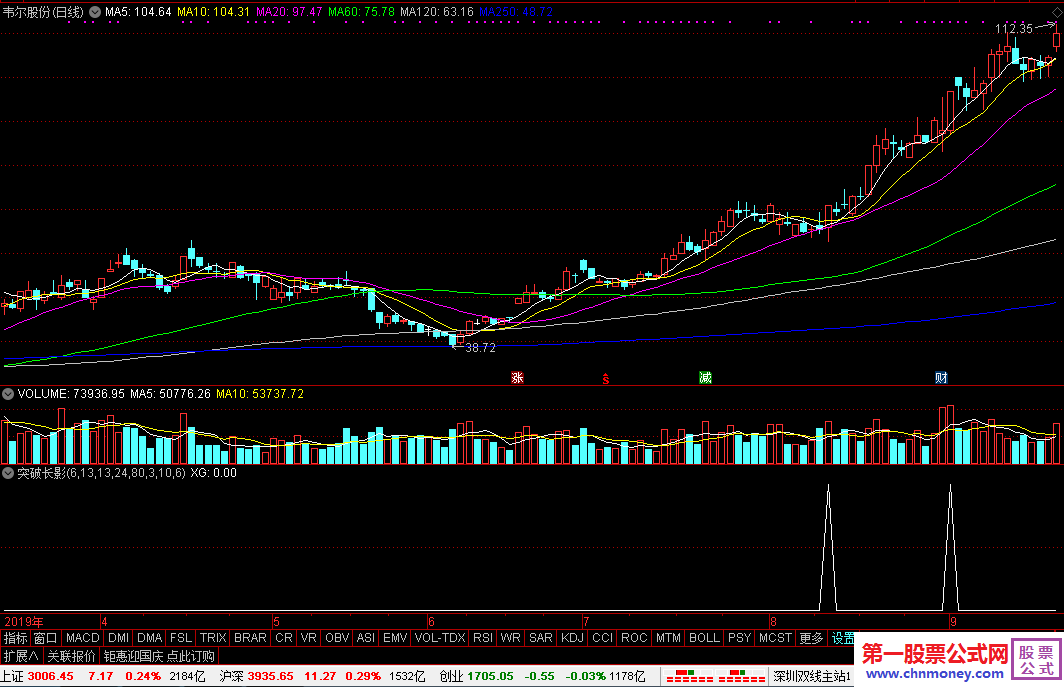Screen dimensions: 1064x687
Task: Open the 指标 tab
Action: pos(15,638)
